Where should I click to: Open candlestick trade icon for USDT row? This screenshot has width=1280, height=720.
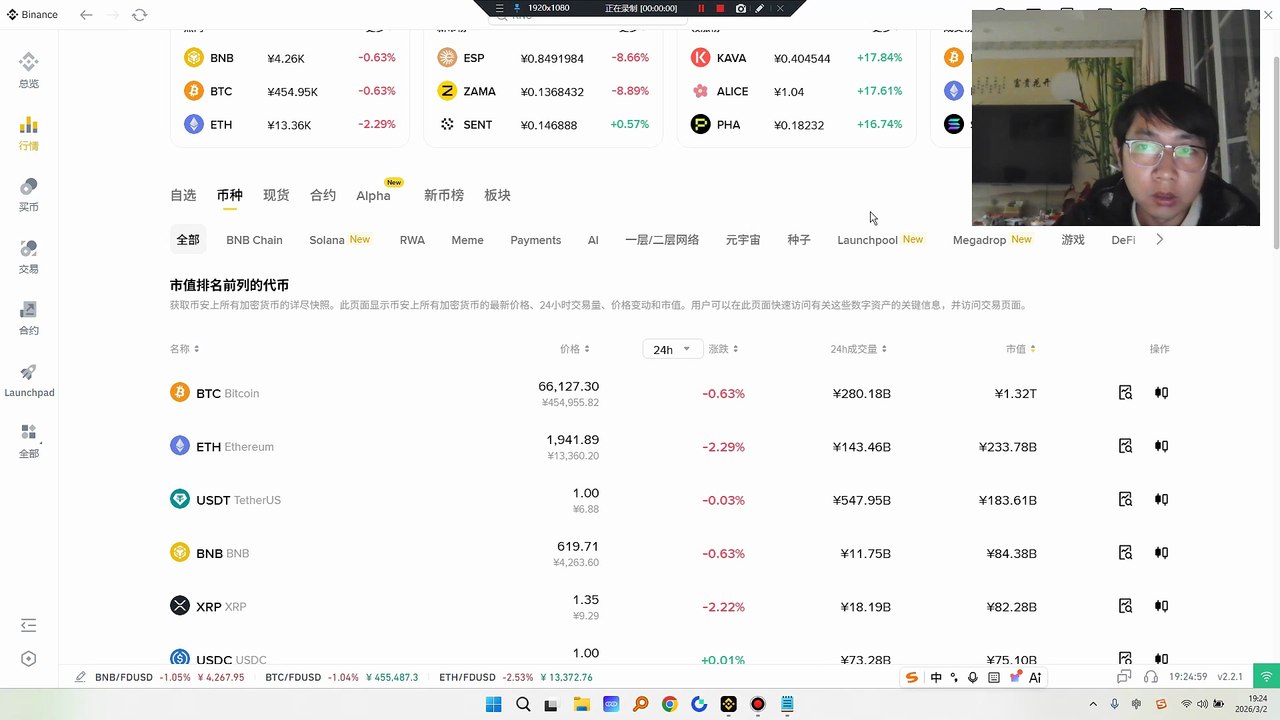1161,499
